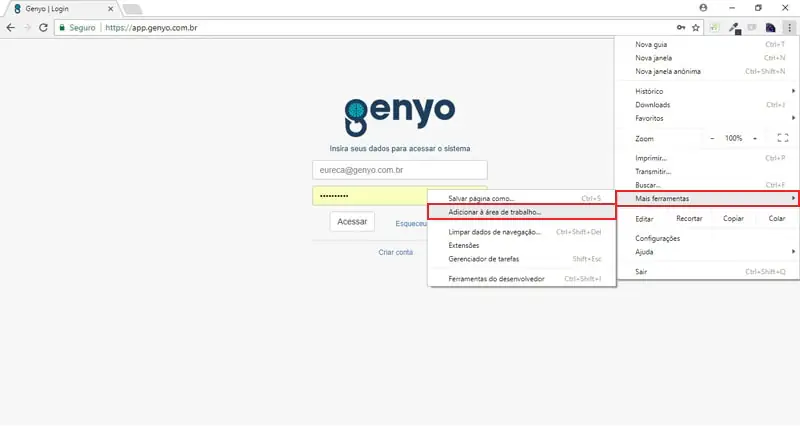Open Configurações from Chrome menu
Viewport: 800px width, 426px height.
707,238
